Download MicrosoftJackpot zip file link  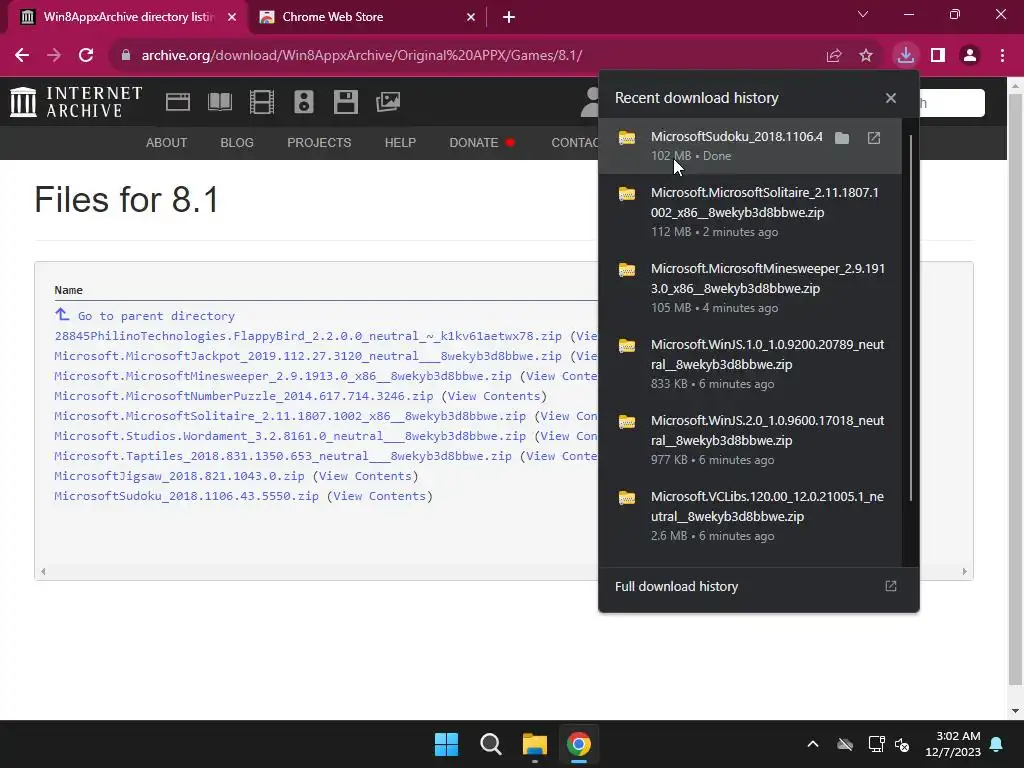coord(308,356)
